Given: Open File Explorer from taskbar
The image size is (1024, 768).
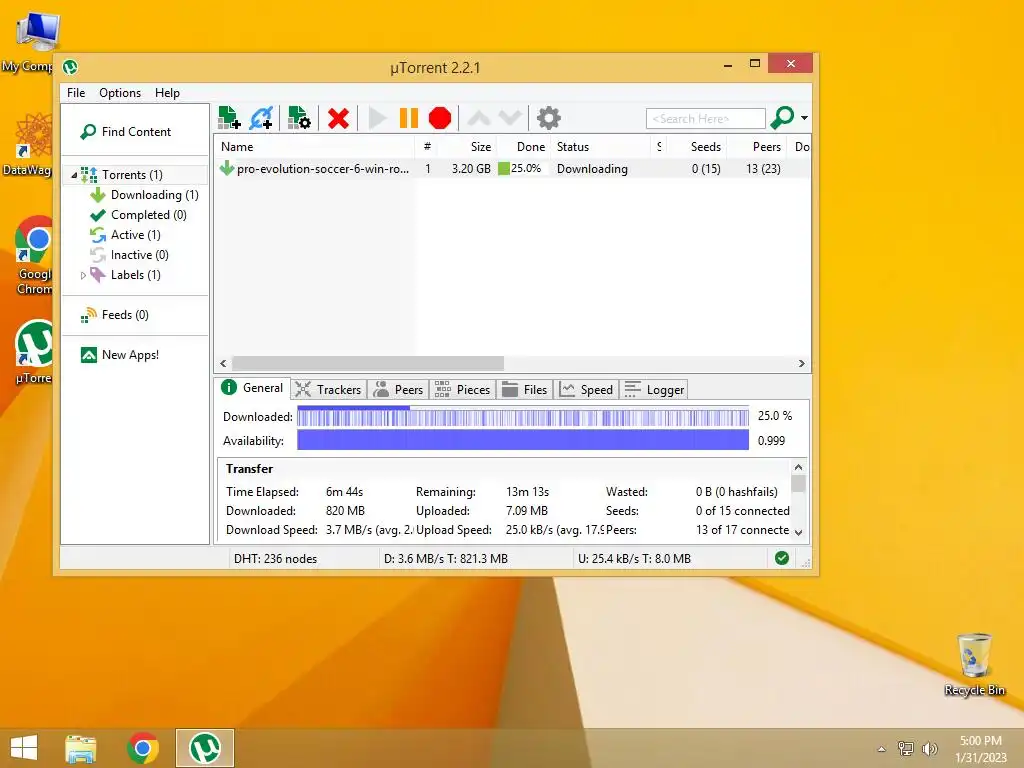Looking at the screenshot, I should click(81, 748).
